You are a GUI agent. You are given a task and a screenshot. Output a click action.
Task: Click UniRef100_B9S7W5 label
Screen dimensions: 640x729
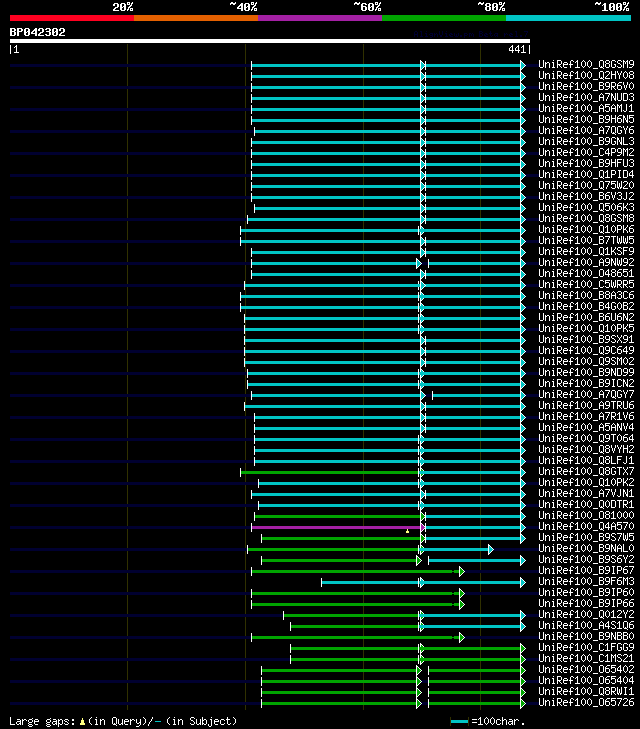(586, 537)
